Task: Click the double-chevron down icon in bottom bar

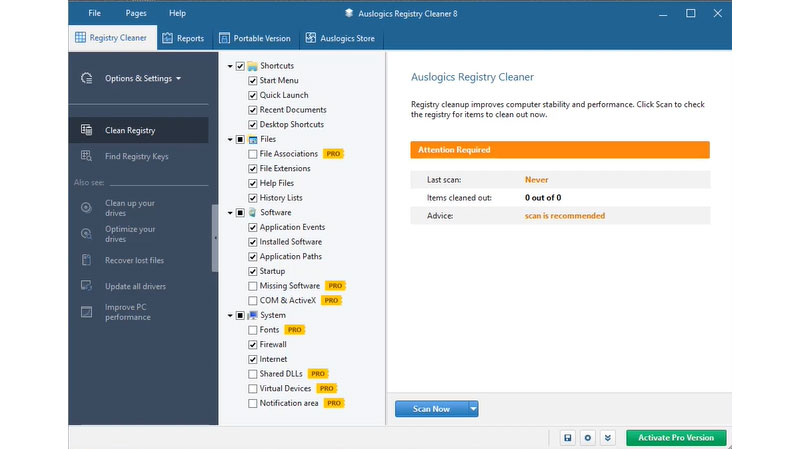Action: (608, 438)
